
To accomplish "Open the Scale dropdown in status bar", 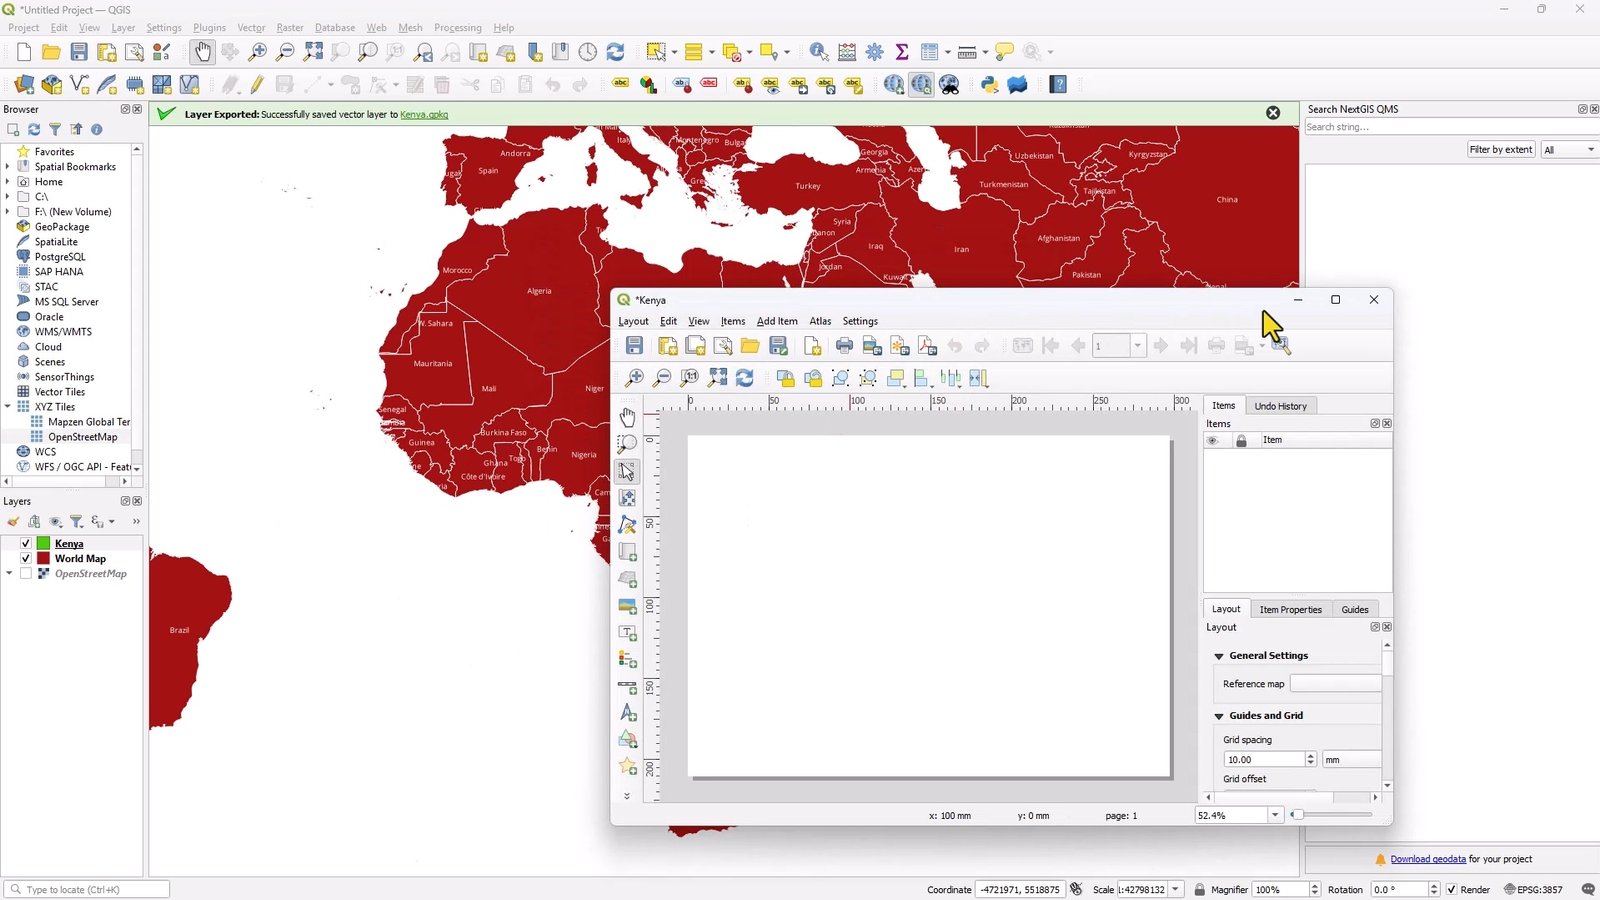I will point(1175,889).
